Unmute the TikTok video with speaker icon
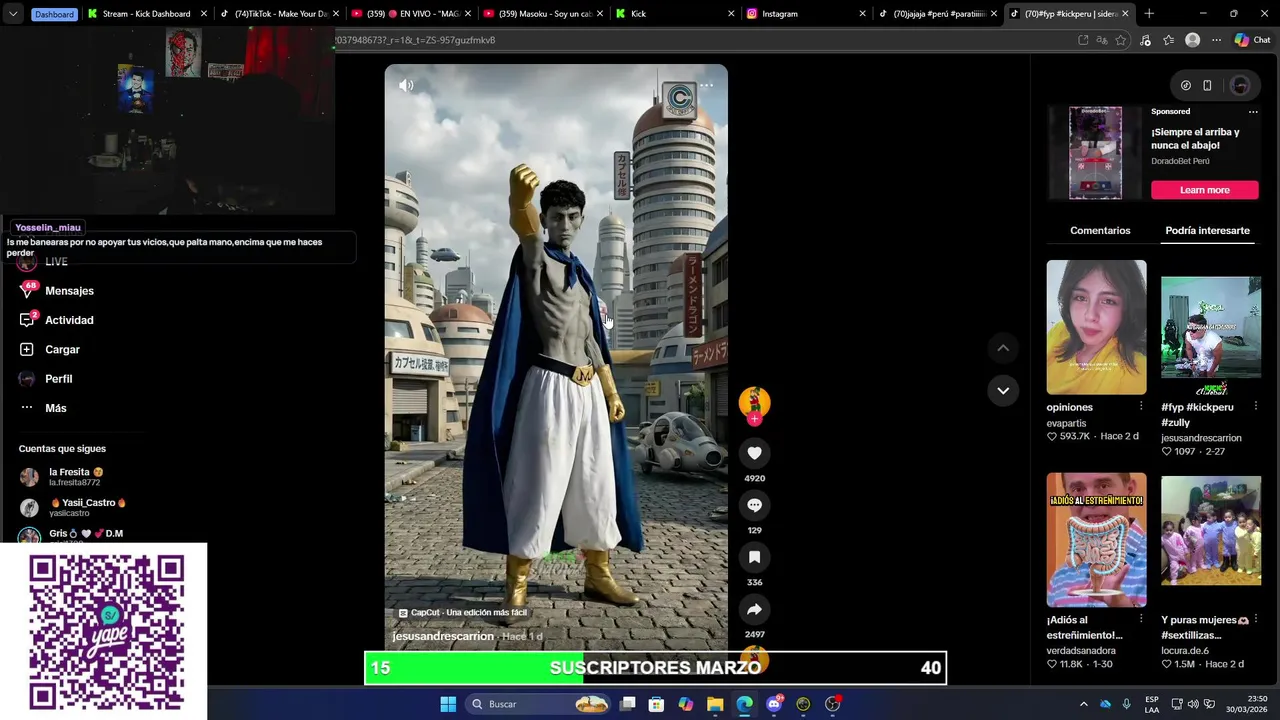Viewport: 1280px width, 720px height. [406, 85]
